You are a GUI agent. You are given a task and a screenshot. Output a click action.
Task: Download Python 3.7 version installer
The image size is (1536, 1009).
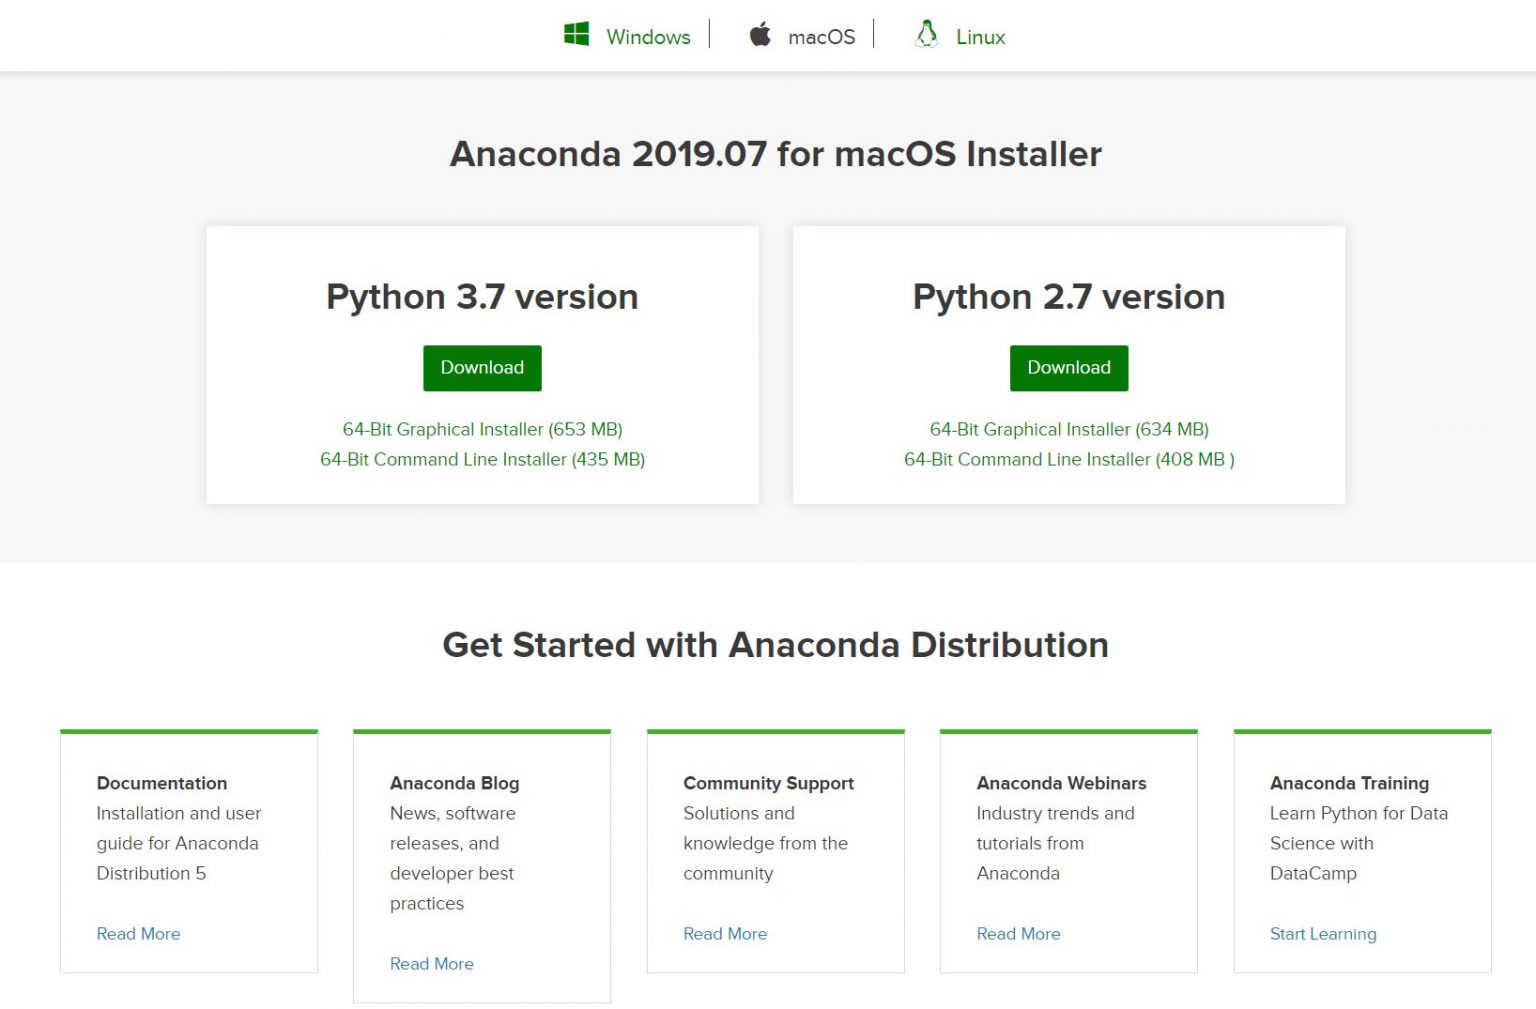482,368
